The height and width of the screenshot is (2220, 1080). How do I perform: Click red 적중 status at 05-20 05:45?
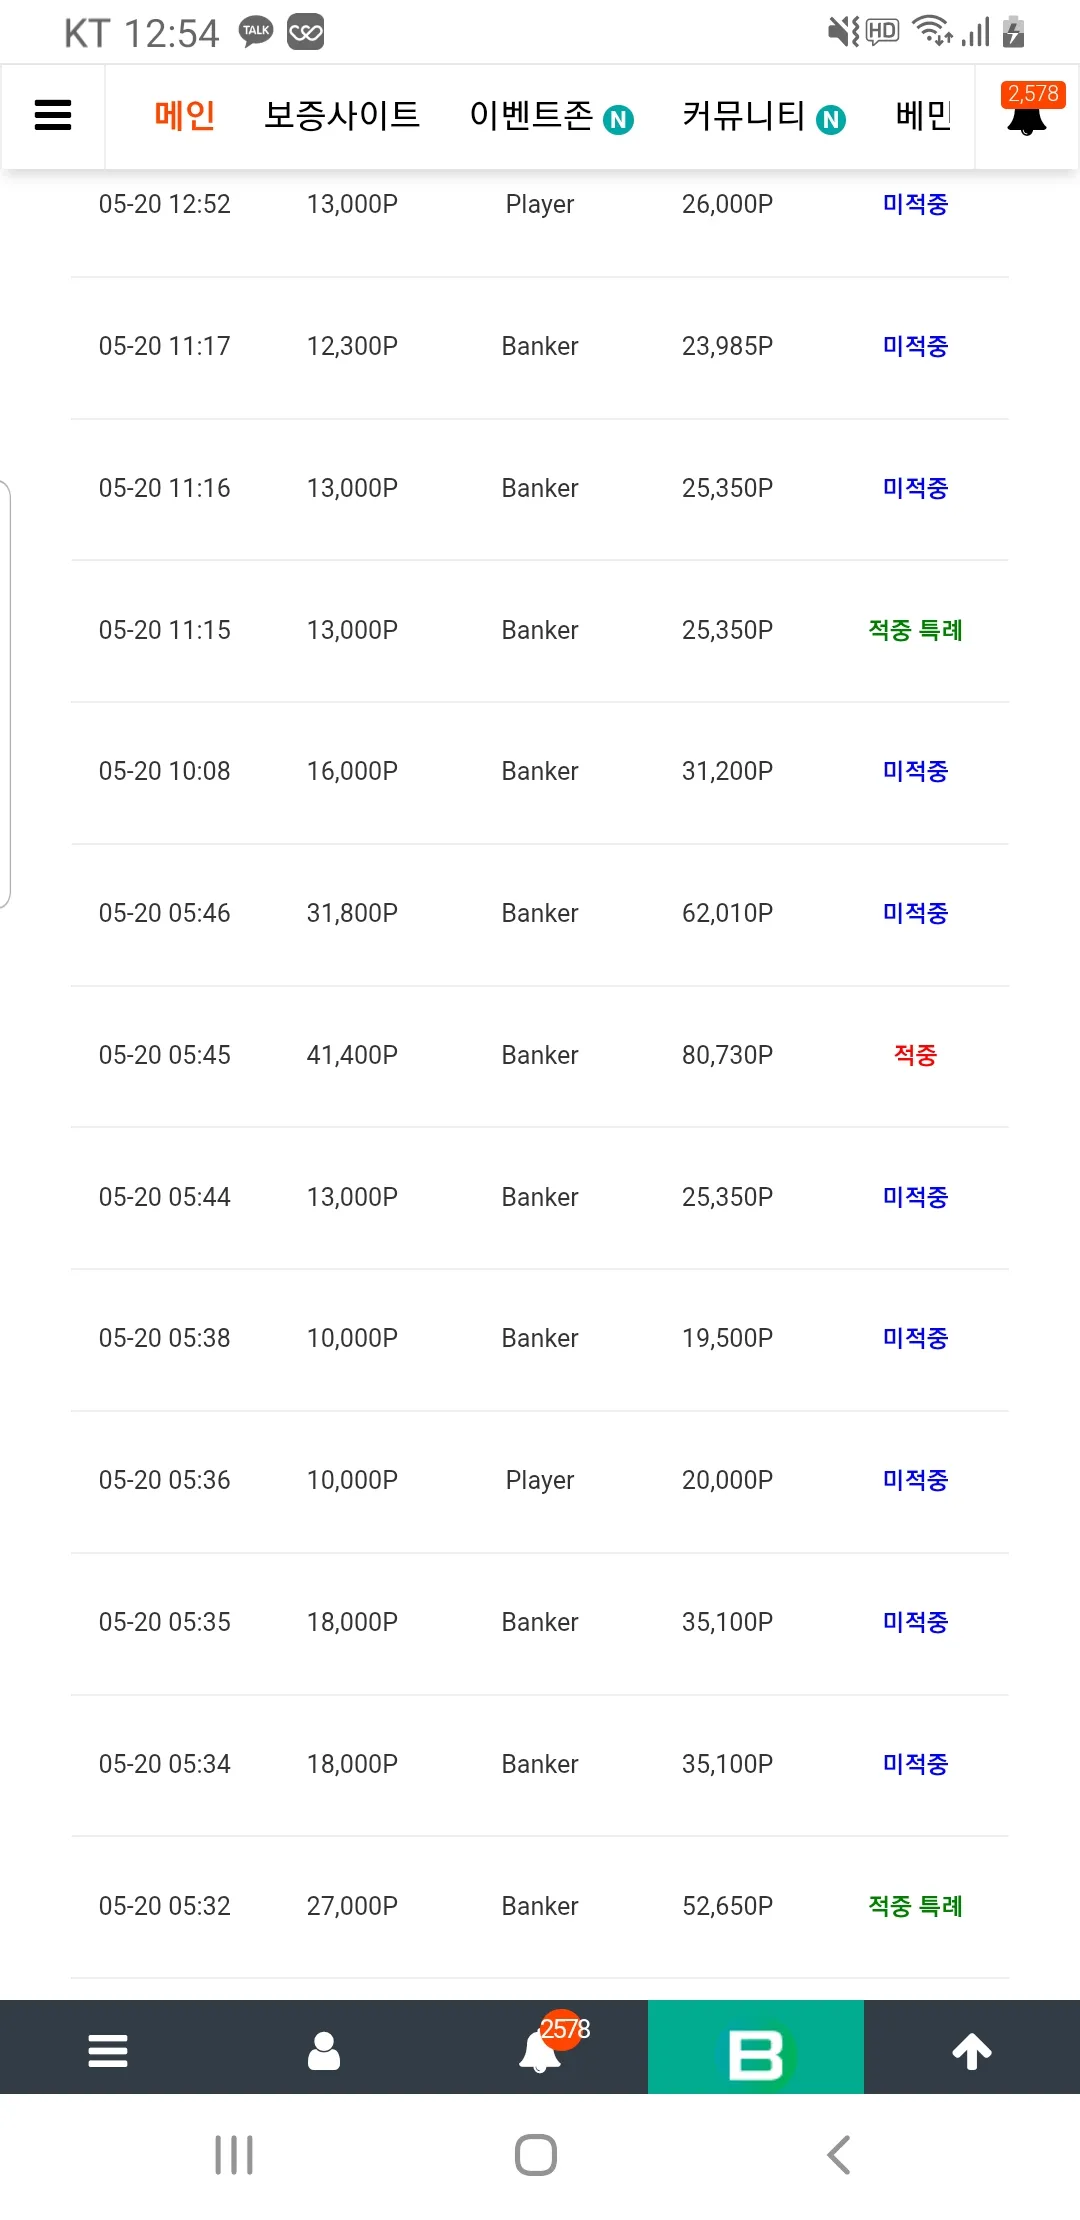pyautogui.click(x=915, y=1055)
